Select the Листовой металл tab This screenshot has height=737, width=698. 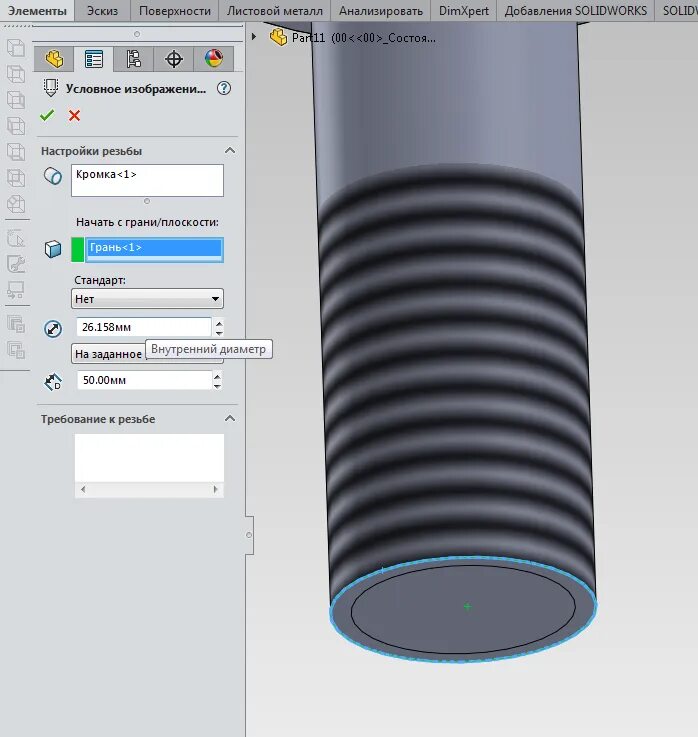[274, 10]
